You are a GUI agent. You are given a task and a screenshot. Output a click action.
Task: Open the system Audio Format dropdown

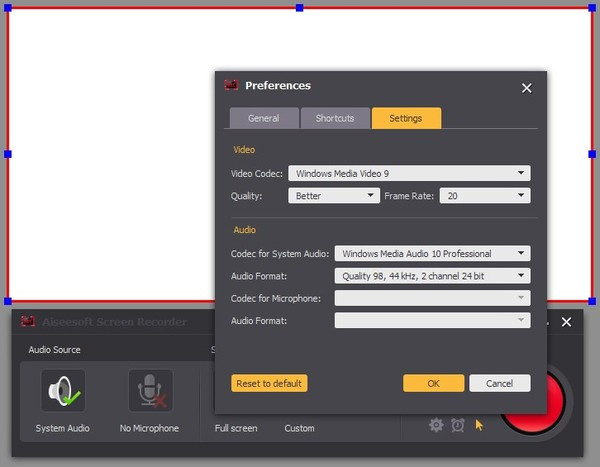click(432, 275)
